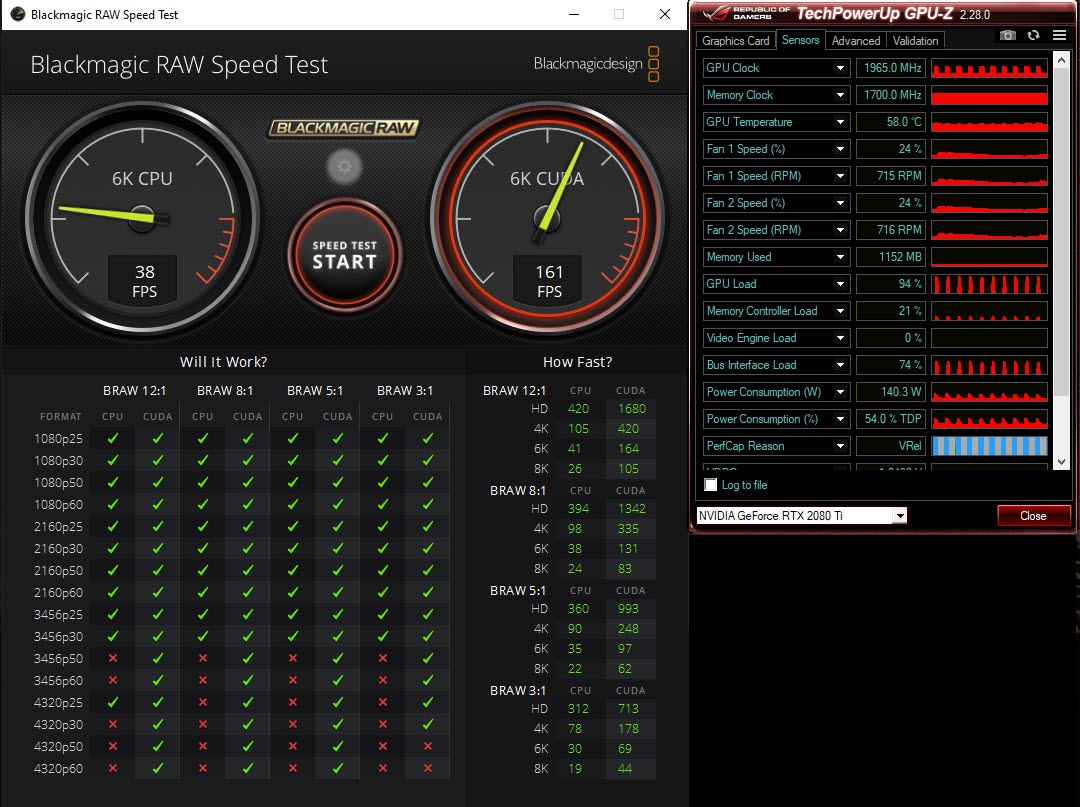Open the GPU Clock sensor dropdown

pos(840,67)
